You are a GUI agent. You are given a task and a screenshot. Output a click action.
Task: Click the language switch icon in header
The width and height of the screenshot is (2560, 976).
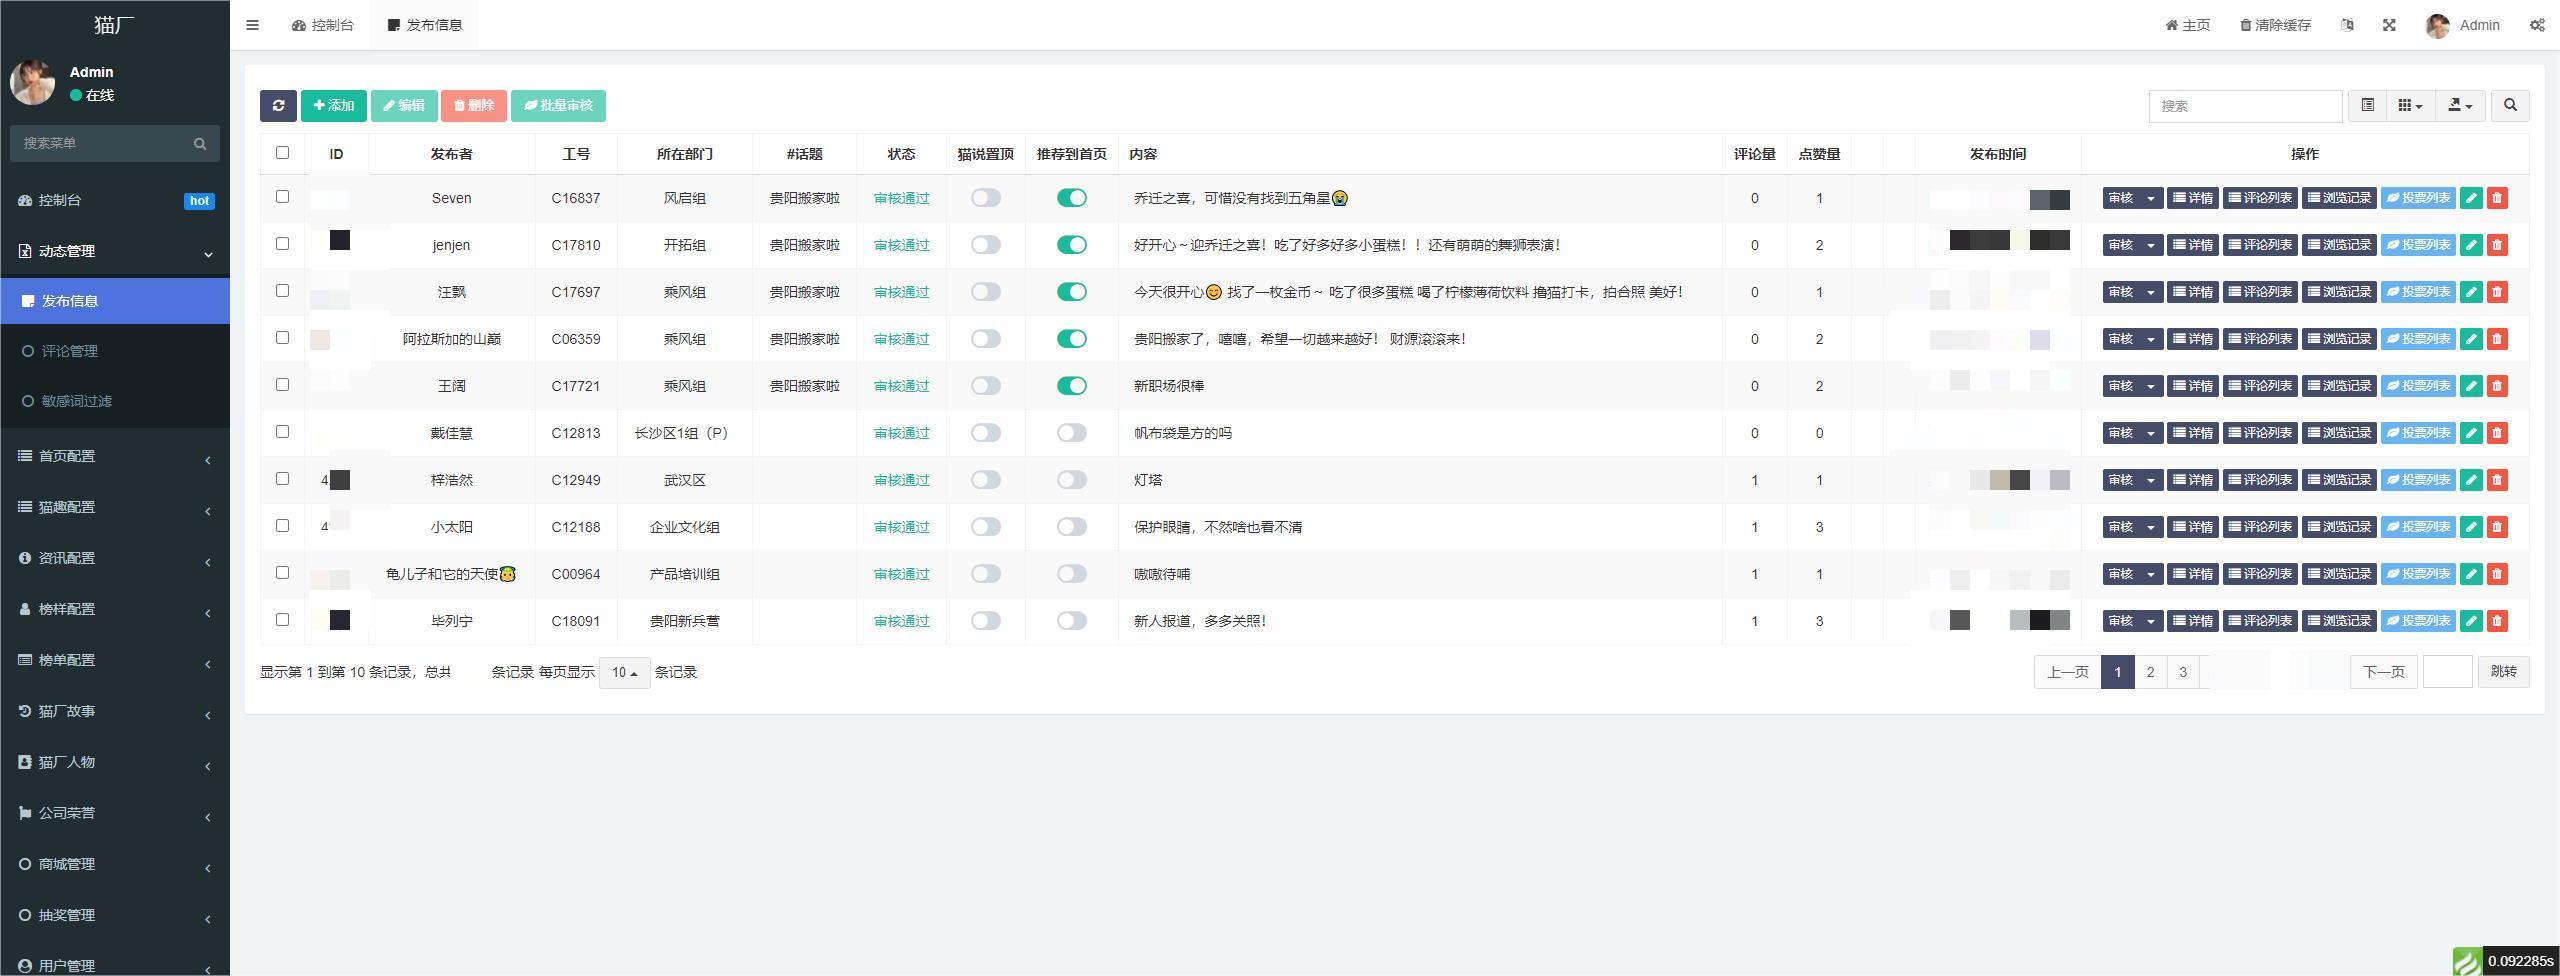click(2347, 25)
